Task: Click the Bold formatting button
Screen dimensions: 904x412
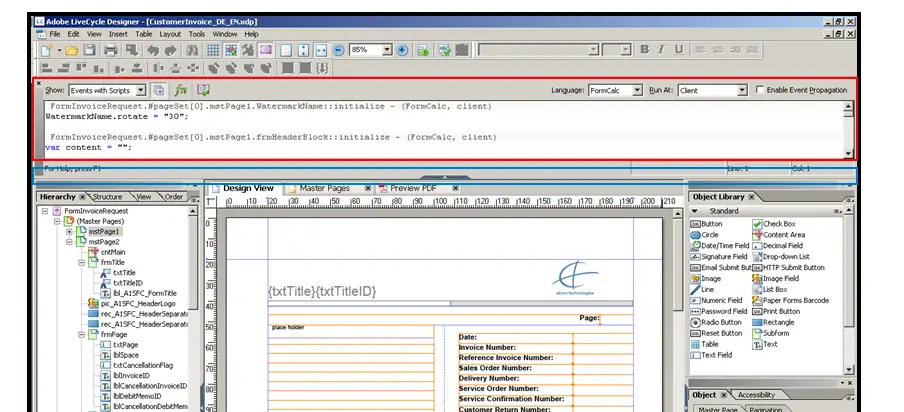Action: click(645, 50)
